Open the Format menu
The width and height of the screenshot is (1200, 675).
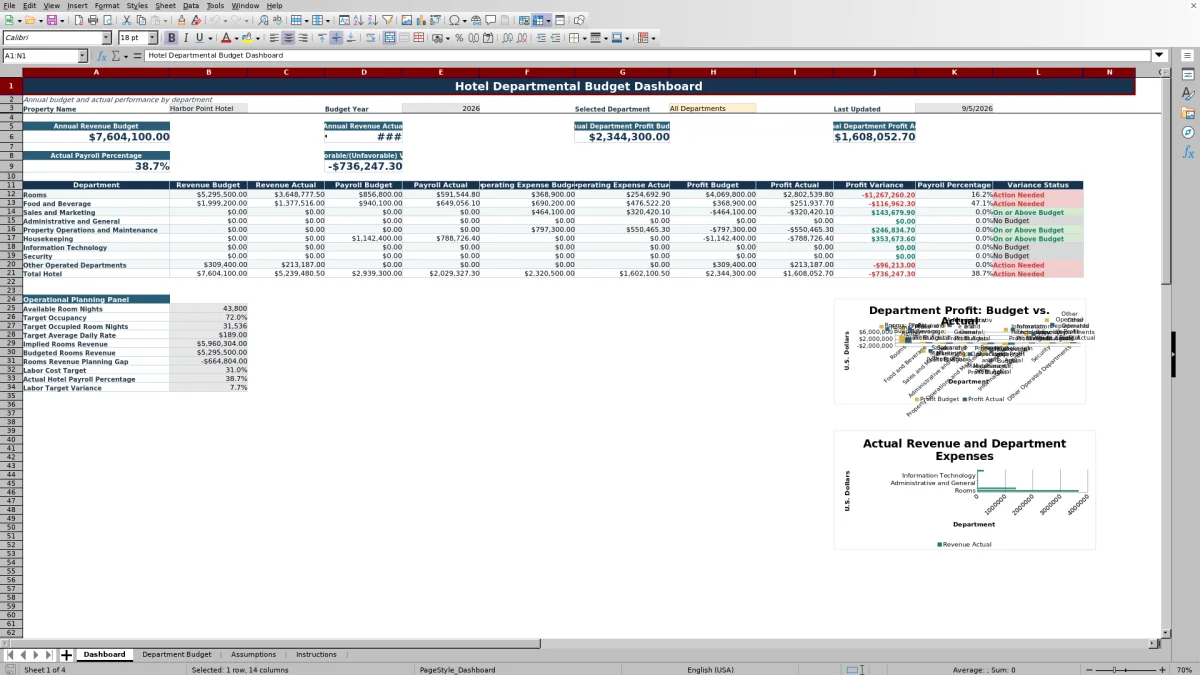click(x=107, y=5)
